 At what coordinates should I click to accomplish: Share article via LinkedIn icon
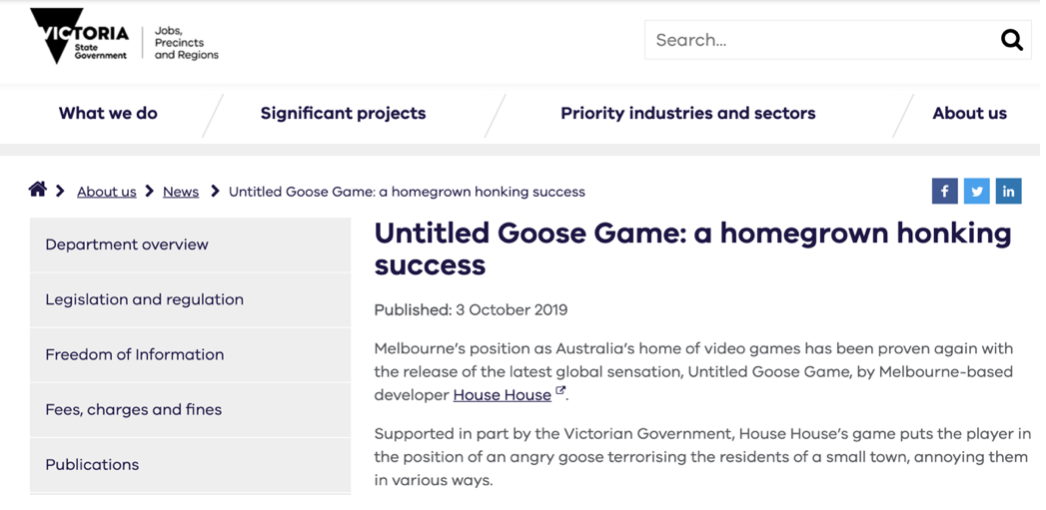pyautogui.click(x=1009, y=191)
